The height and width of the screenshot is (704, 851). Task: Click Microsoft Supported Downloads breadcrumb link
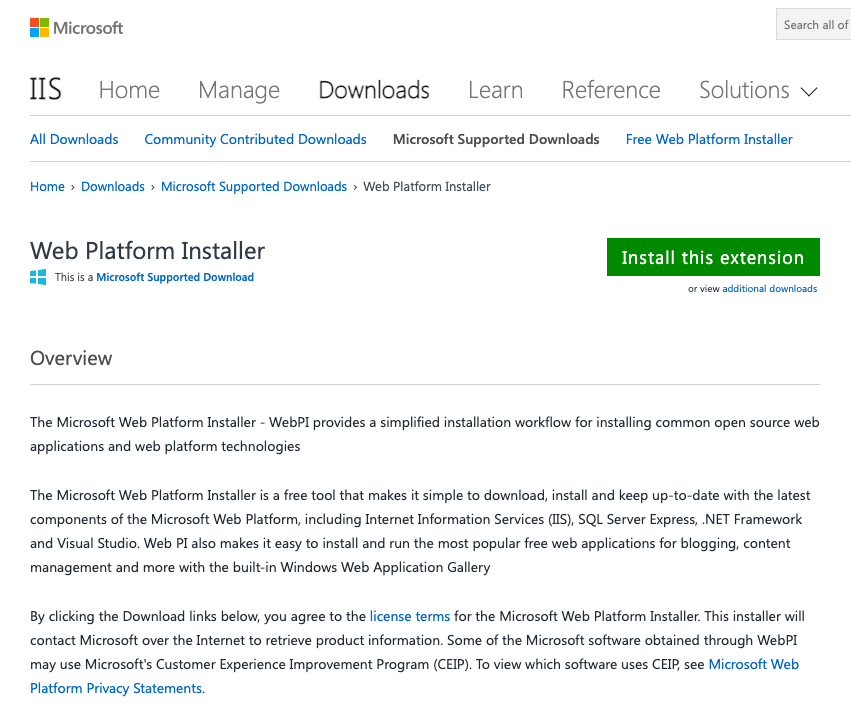(x=254, y=187)
